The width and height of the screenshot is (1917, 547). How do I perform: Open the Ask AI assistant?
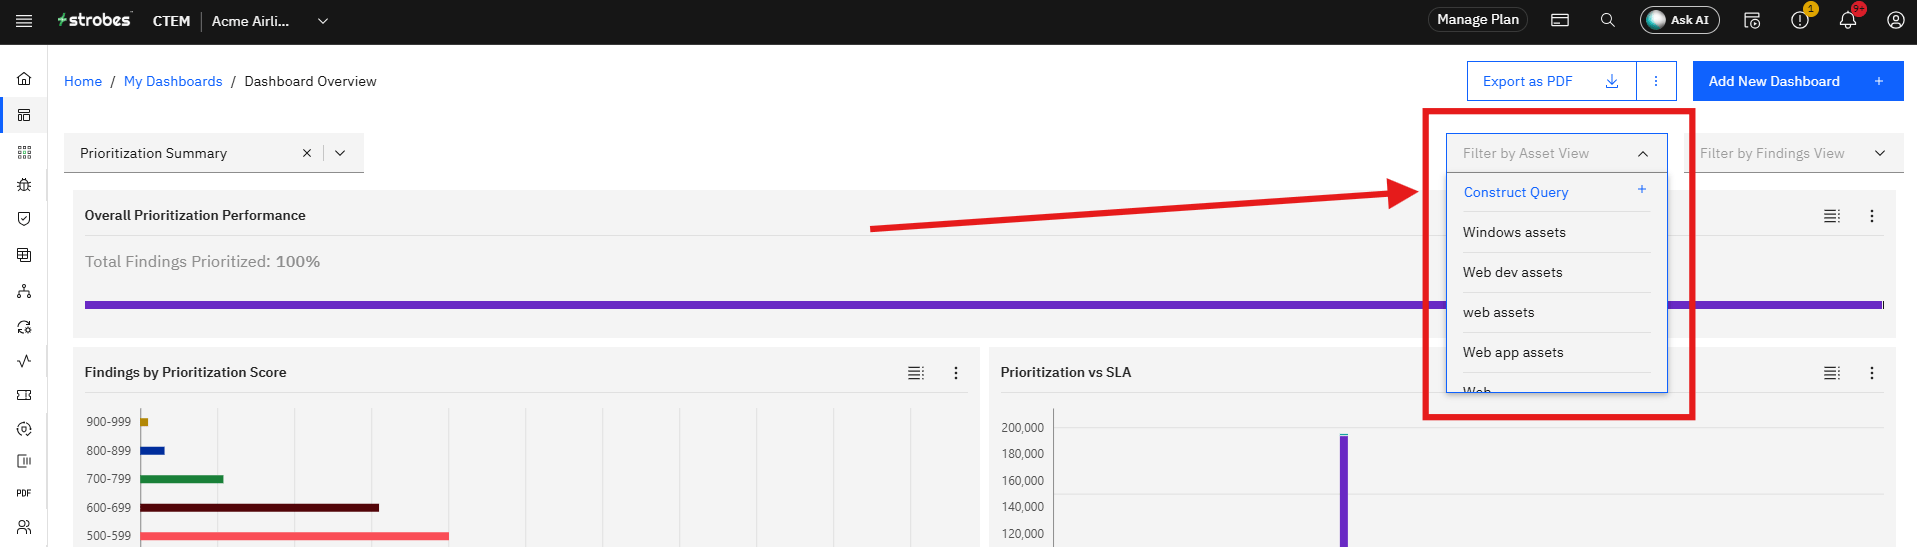[x=1679, y=20]
